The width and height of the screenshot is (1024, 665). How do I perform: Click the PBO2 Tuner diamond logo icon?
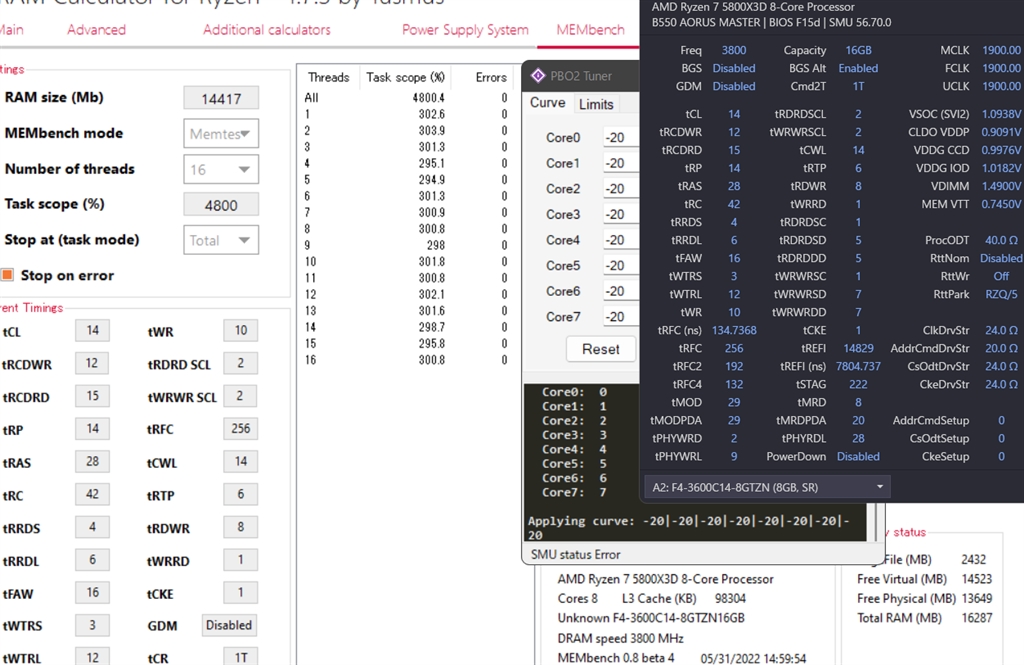(538, 74)
